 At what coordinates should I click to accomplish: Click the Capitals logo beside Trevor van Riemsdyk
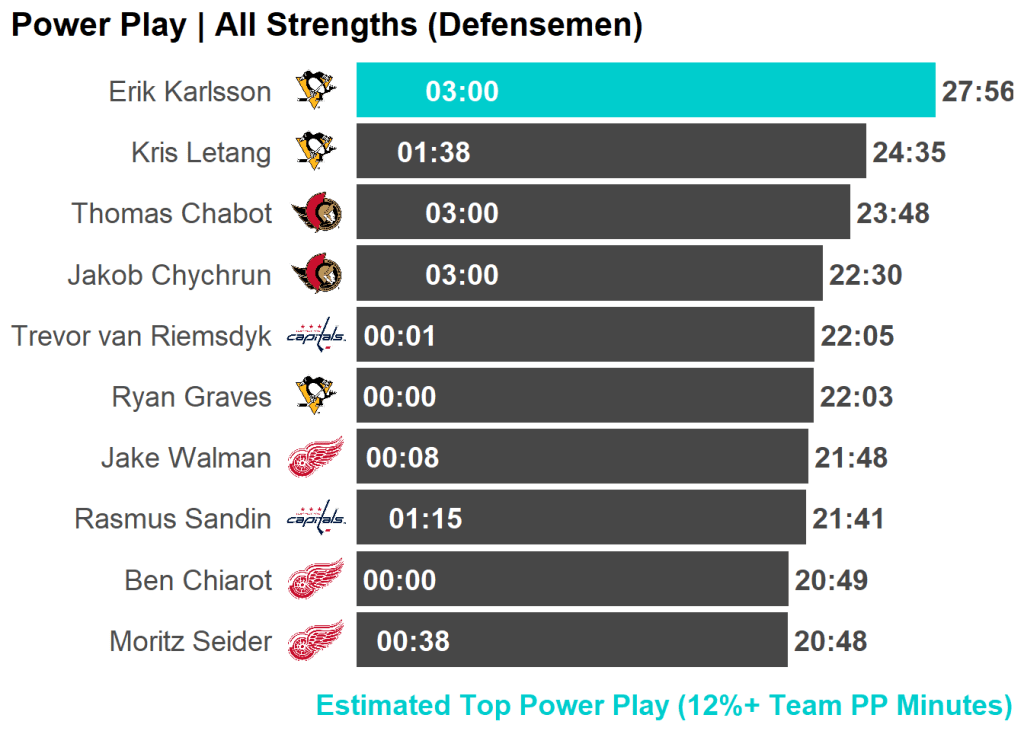(x=316, y=335)
